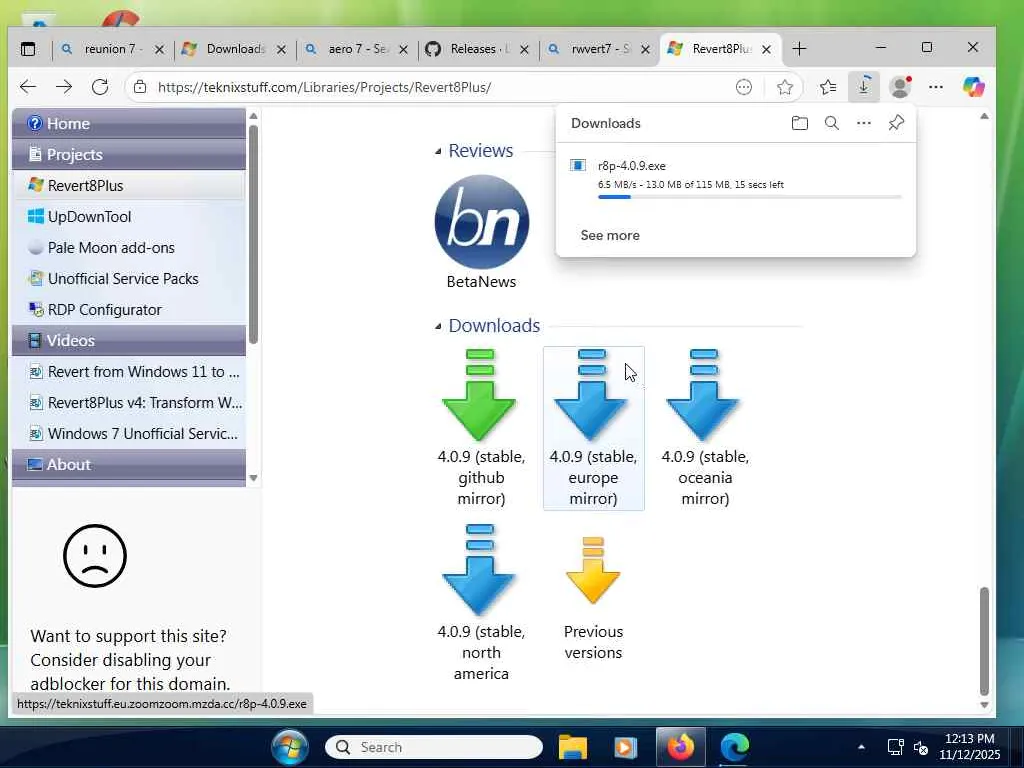The height and width of the screenshot is (768, 1024).
Task: Toggle the Downloads toolbar button
Action: [x=863, y=87]
